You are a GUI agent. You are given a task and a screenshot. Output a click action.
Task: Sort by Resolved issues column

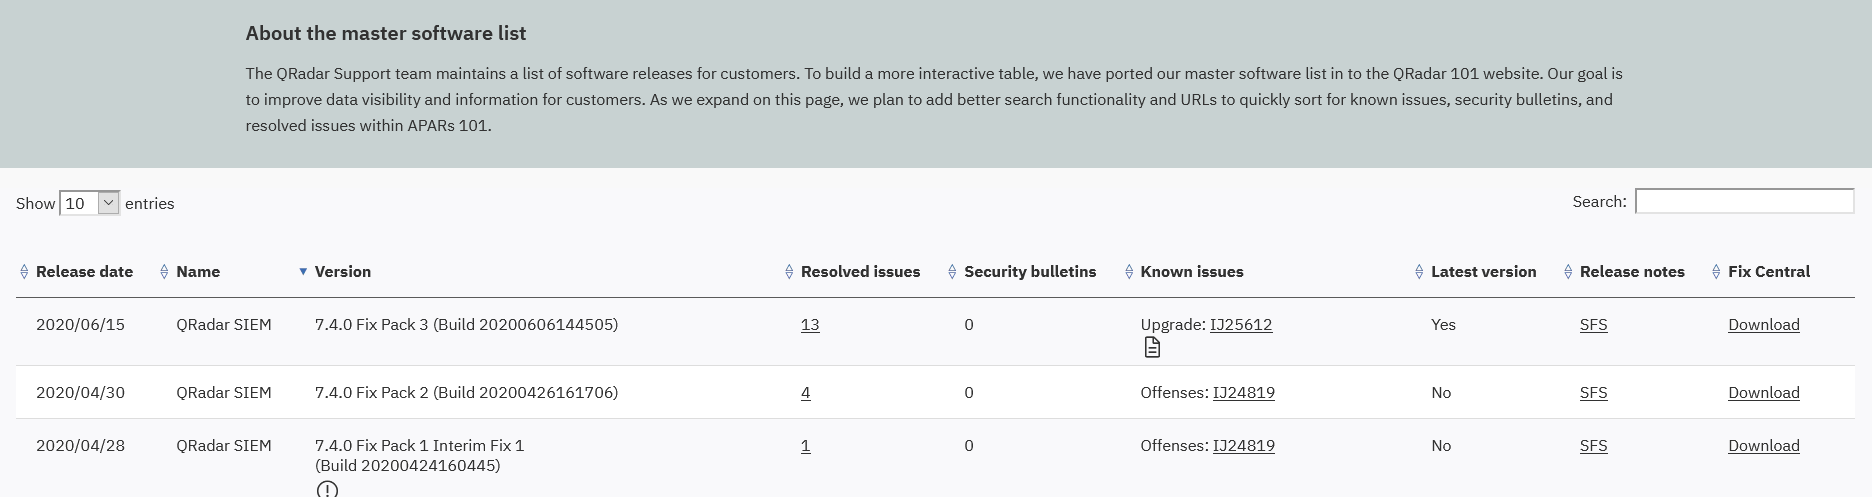(x=789, y=272)
